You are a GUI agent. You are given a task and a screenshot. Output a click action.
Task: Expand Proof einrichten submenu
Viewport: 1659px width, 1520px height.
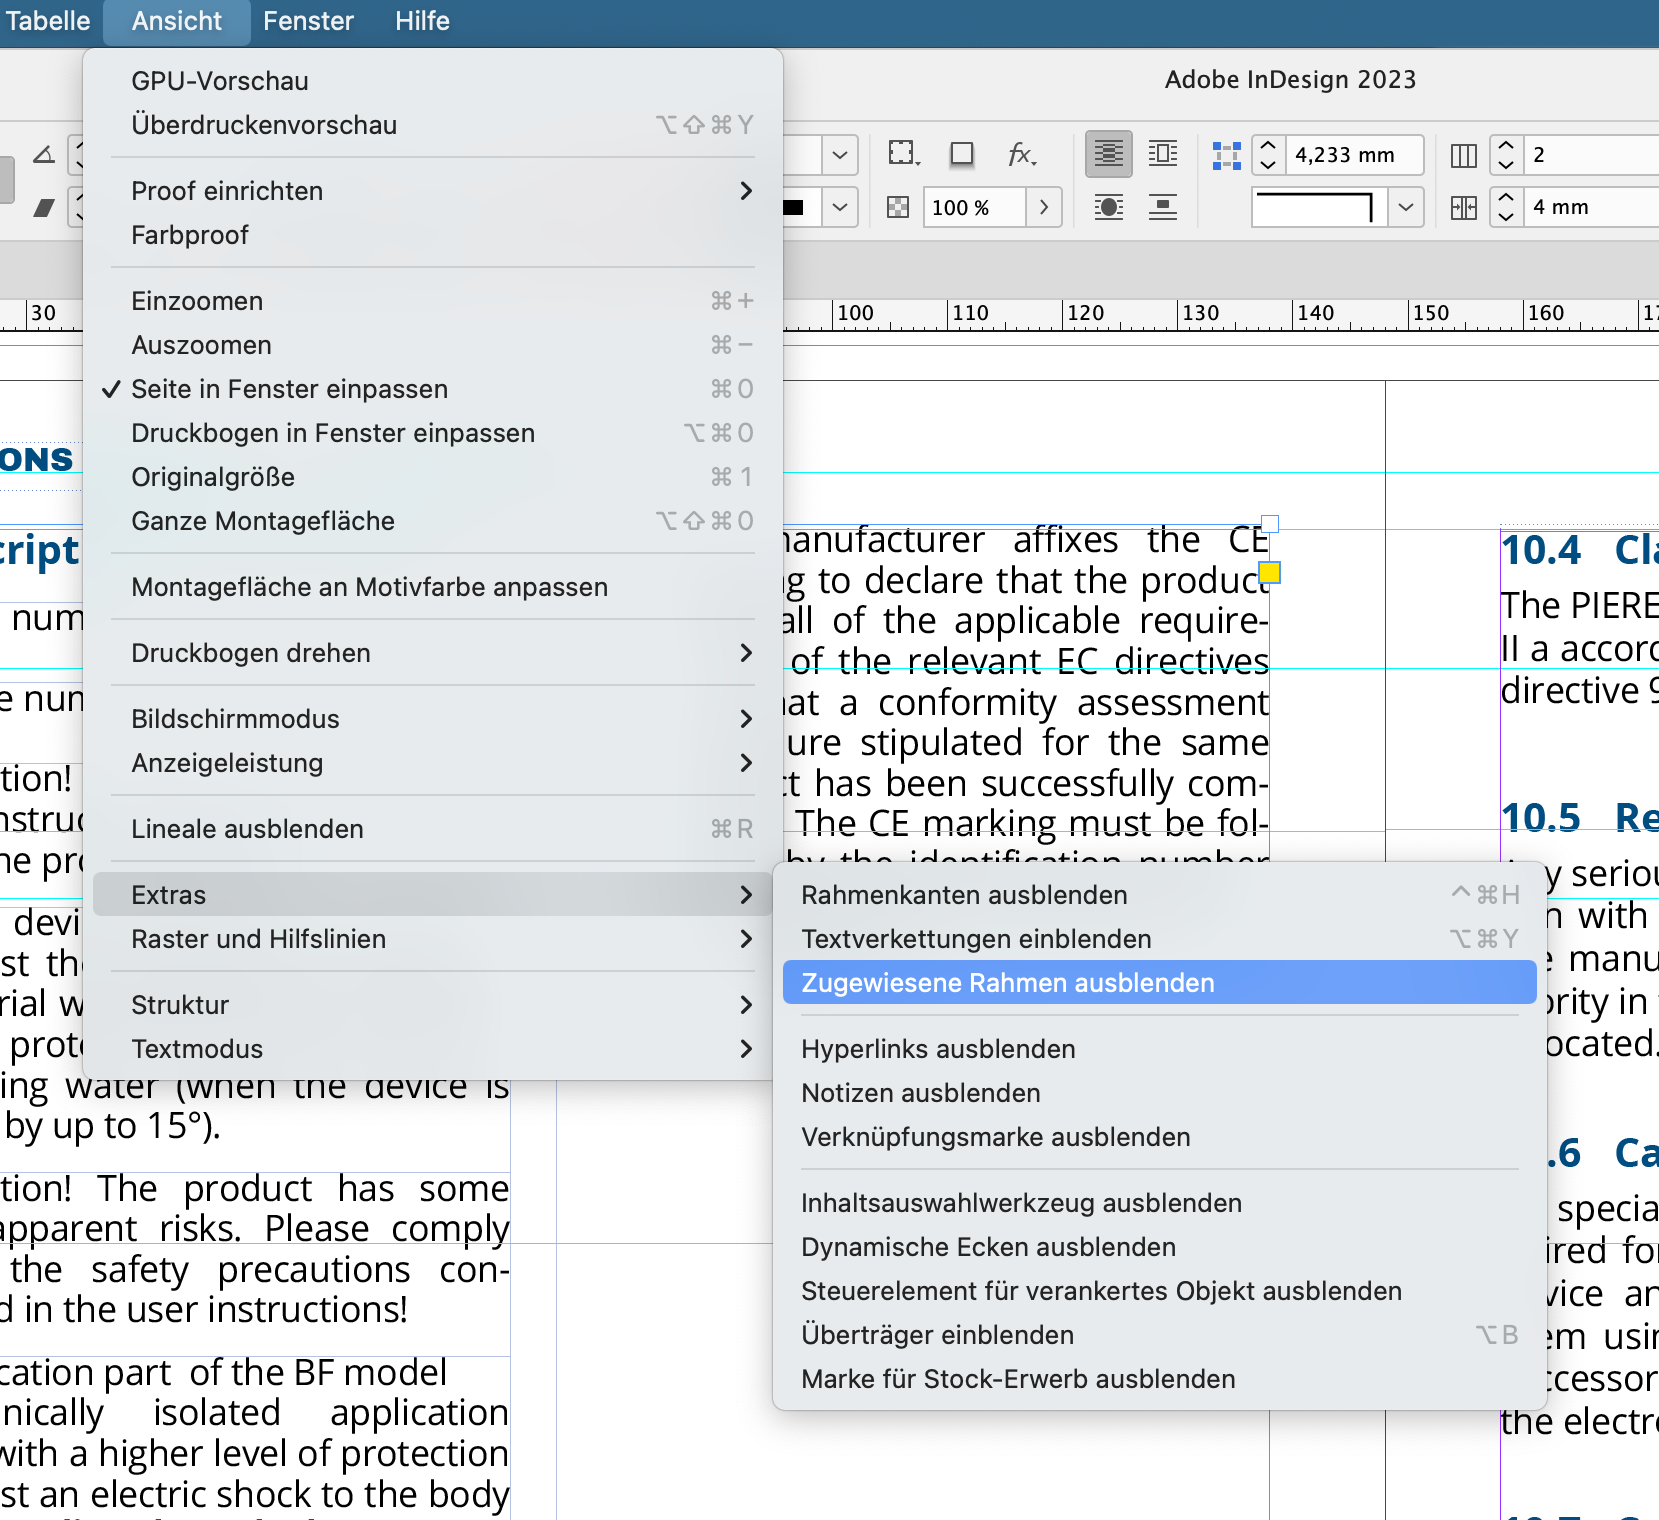(x=432, y=191)
